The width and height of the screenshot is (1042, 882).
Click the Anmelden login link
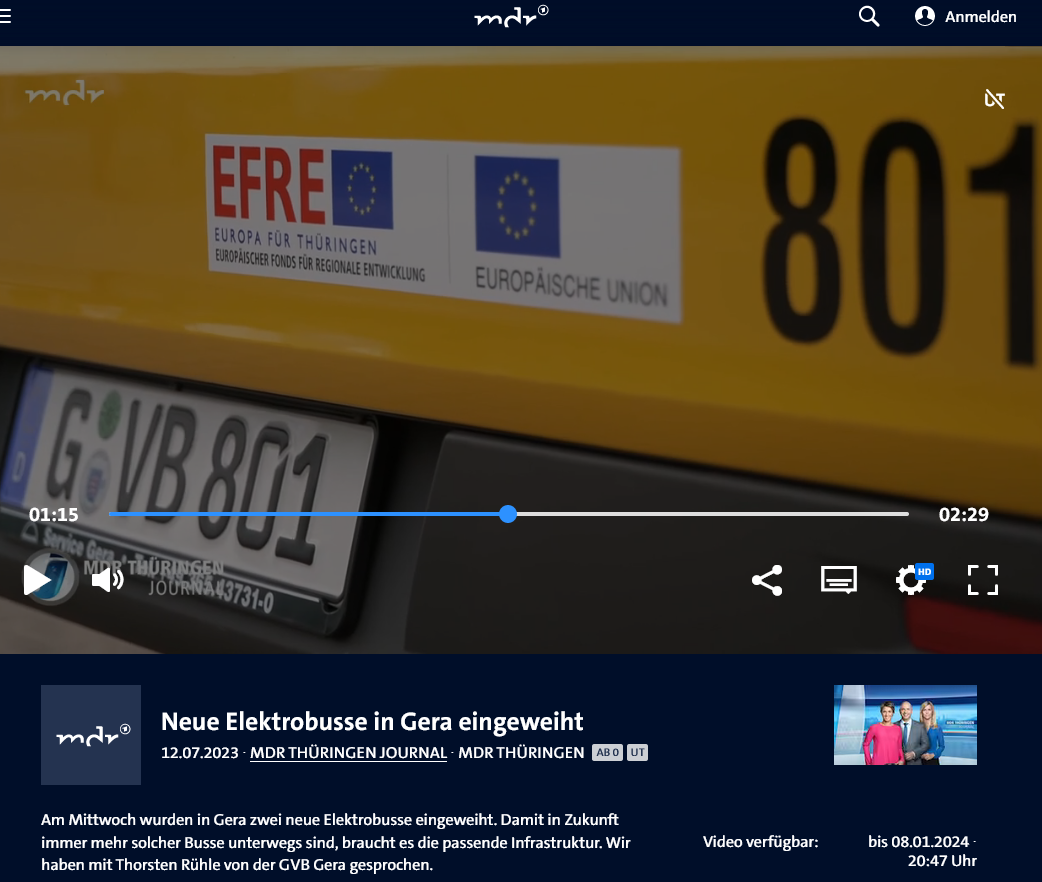point(980,17)
